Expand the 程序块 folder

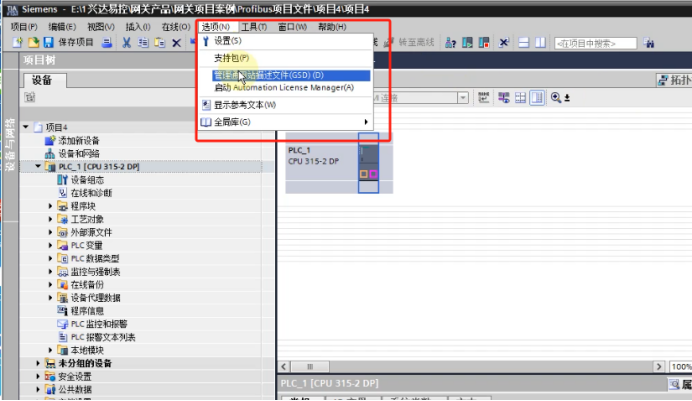click(50, 206)
